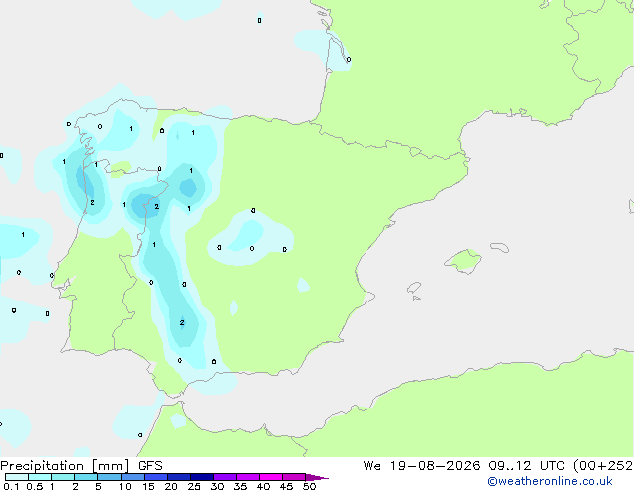This screenshot has width=634, height=490.
Task: Click the legend scale number '0.1'
Action: (11, 486)
